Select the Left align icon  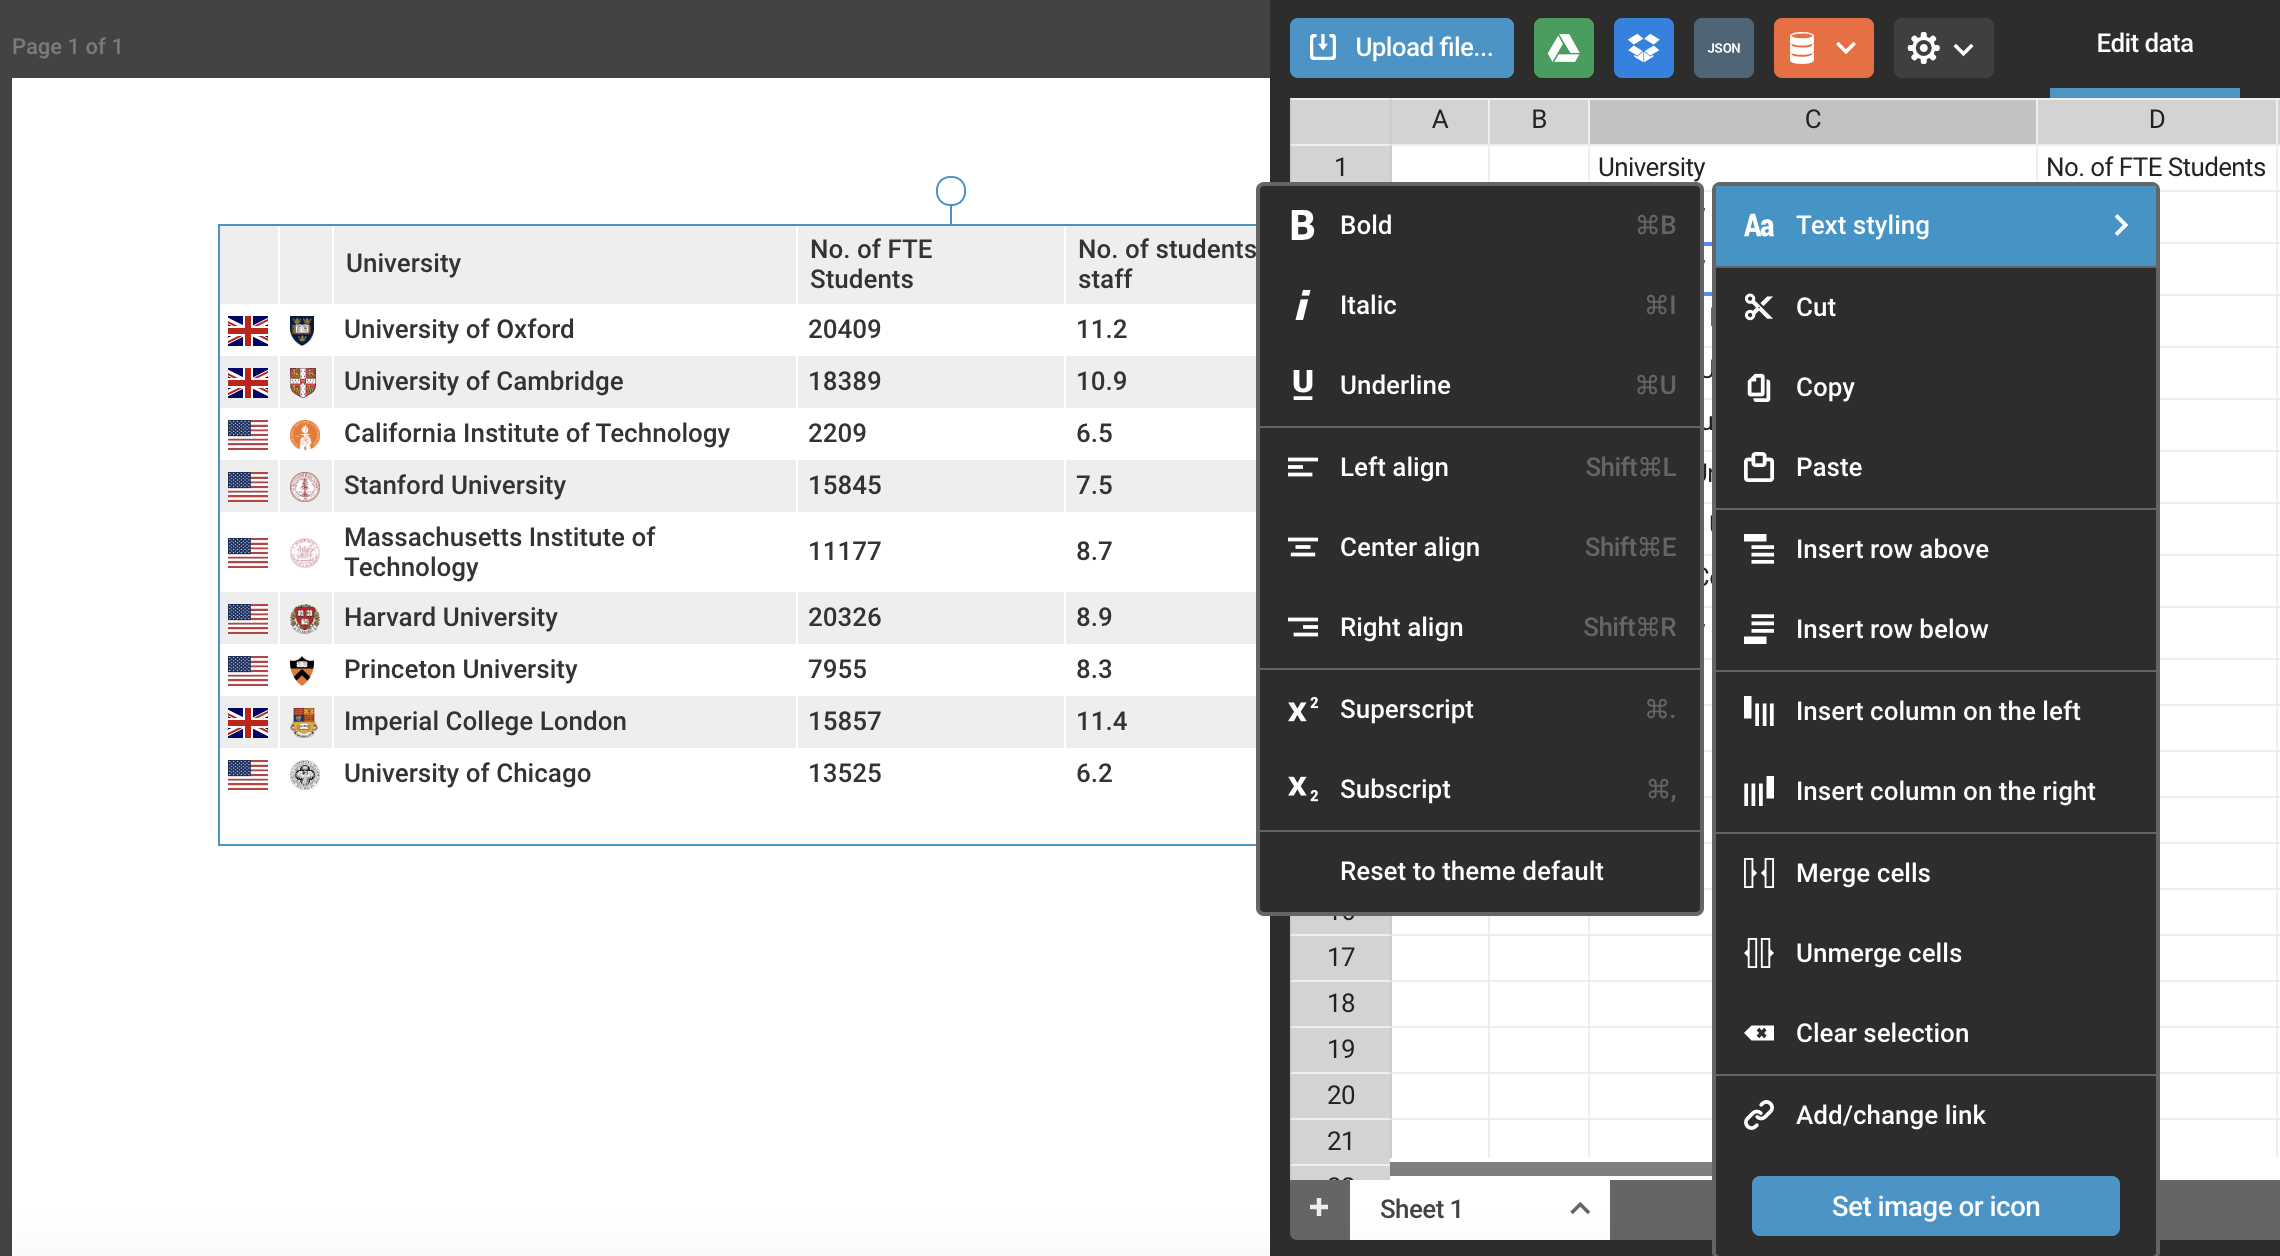pyautogui.click(x=1298, y=467)
